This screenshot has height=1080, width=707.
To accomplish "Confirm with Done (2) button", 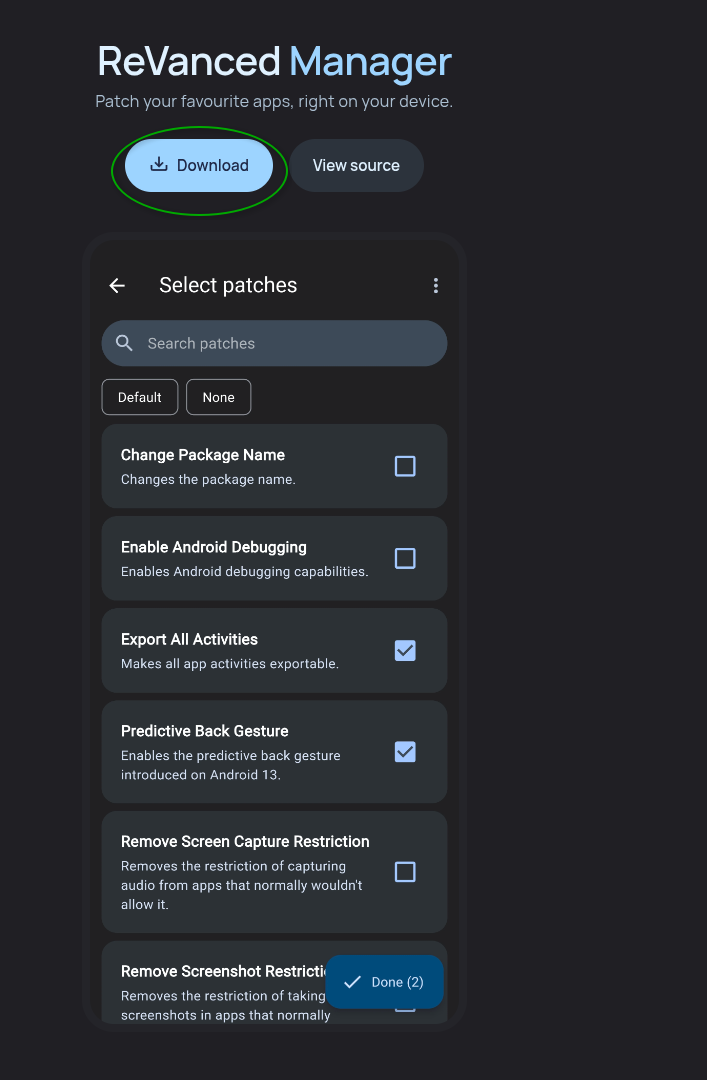I will [385, 982].
